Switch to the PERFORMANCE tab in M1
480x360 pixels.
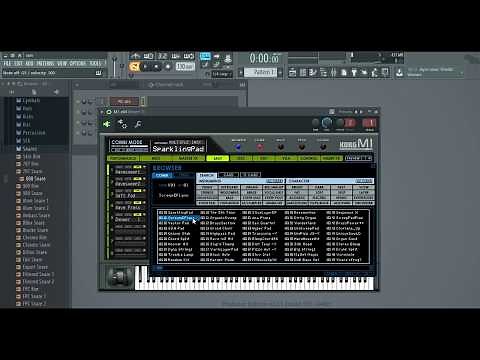point(123,158)
